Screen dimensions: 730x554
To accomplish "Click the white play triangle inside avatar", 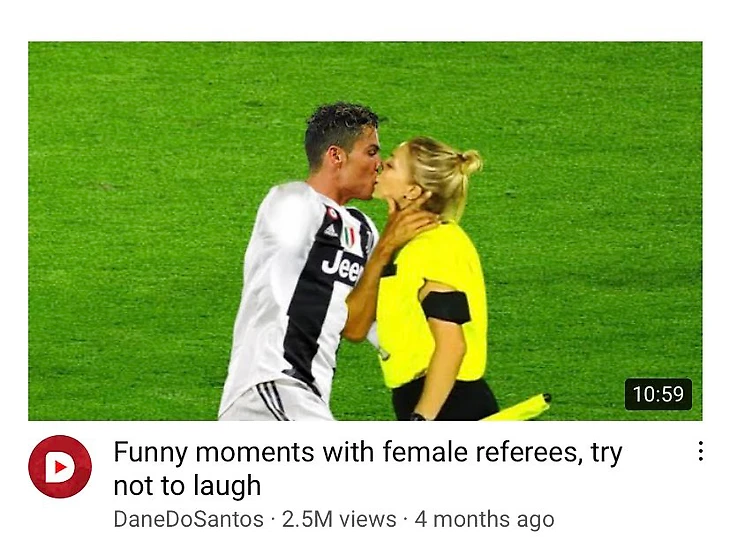I will (x=60, y=466).
